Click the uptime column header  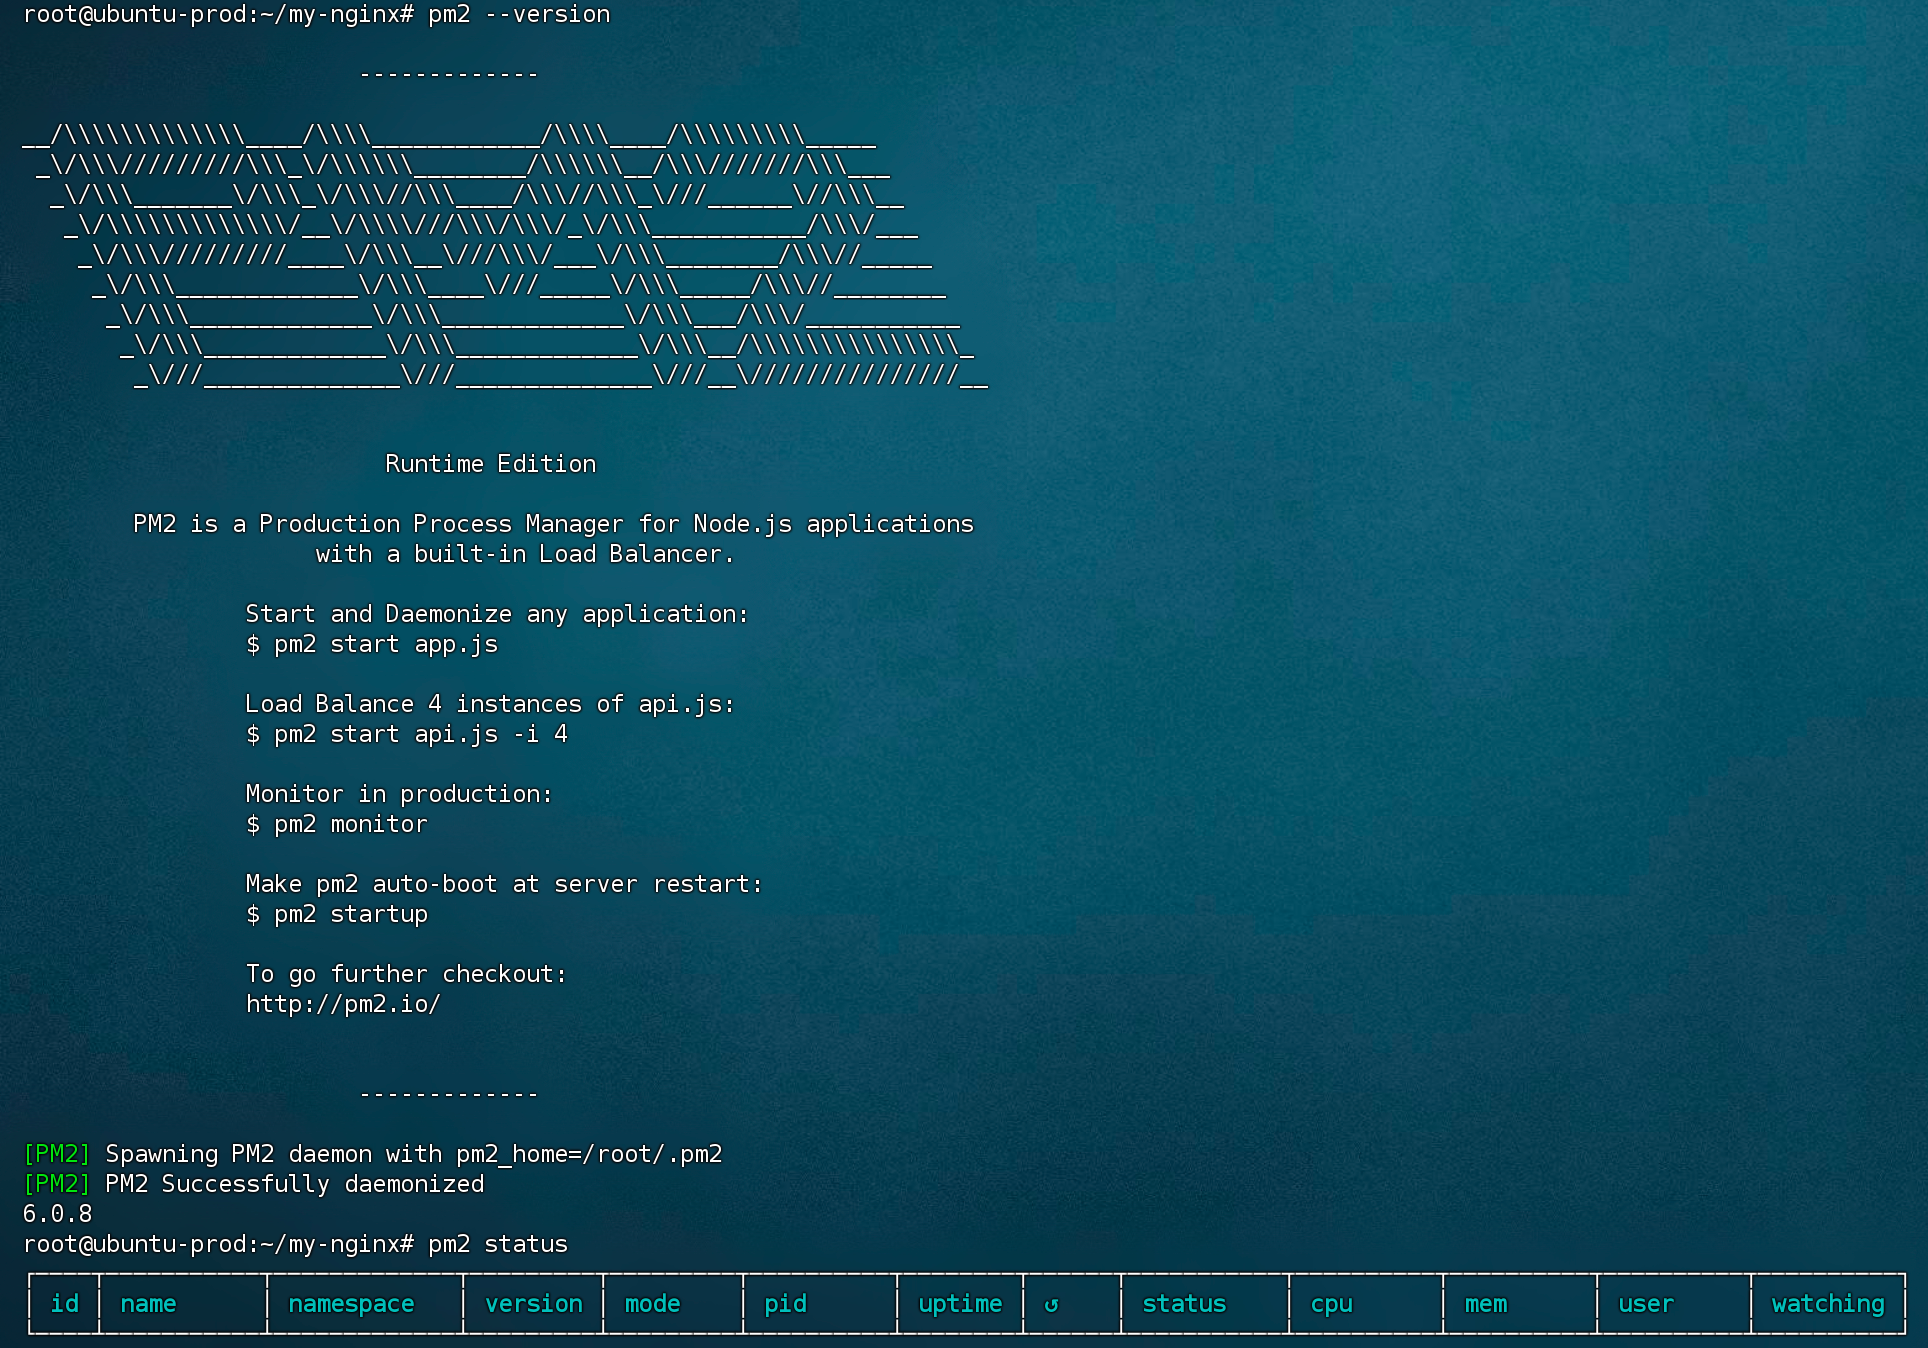[x=960, y=1304]
